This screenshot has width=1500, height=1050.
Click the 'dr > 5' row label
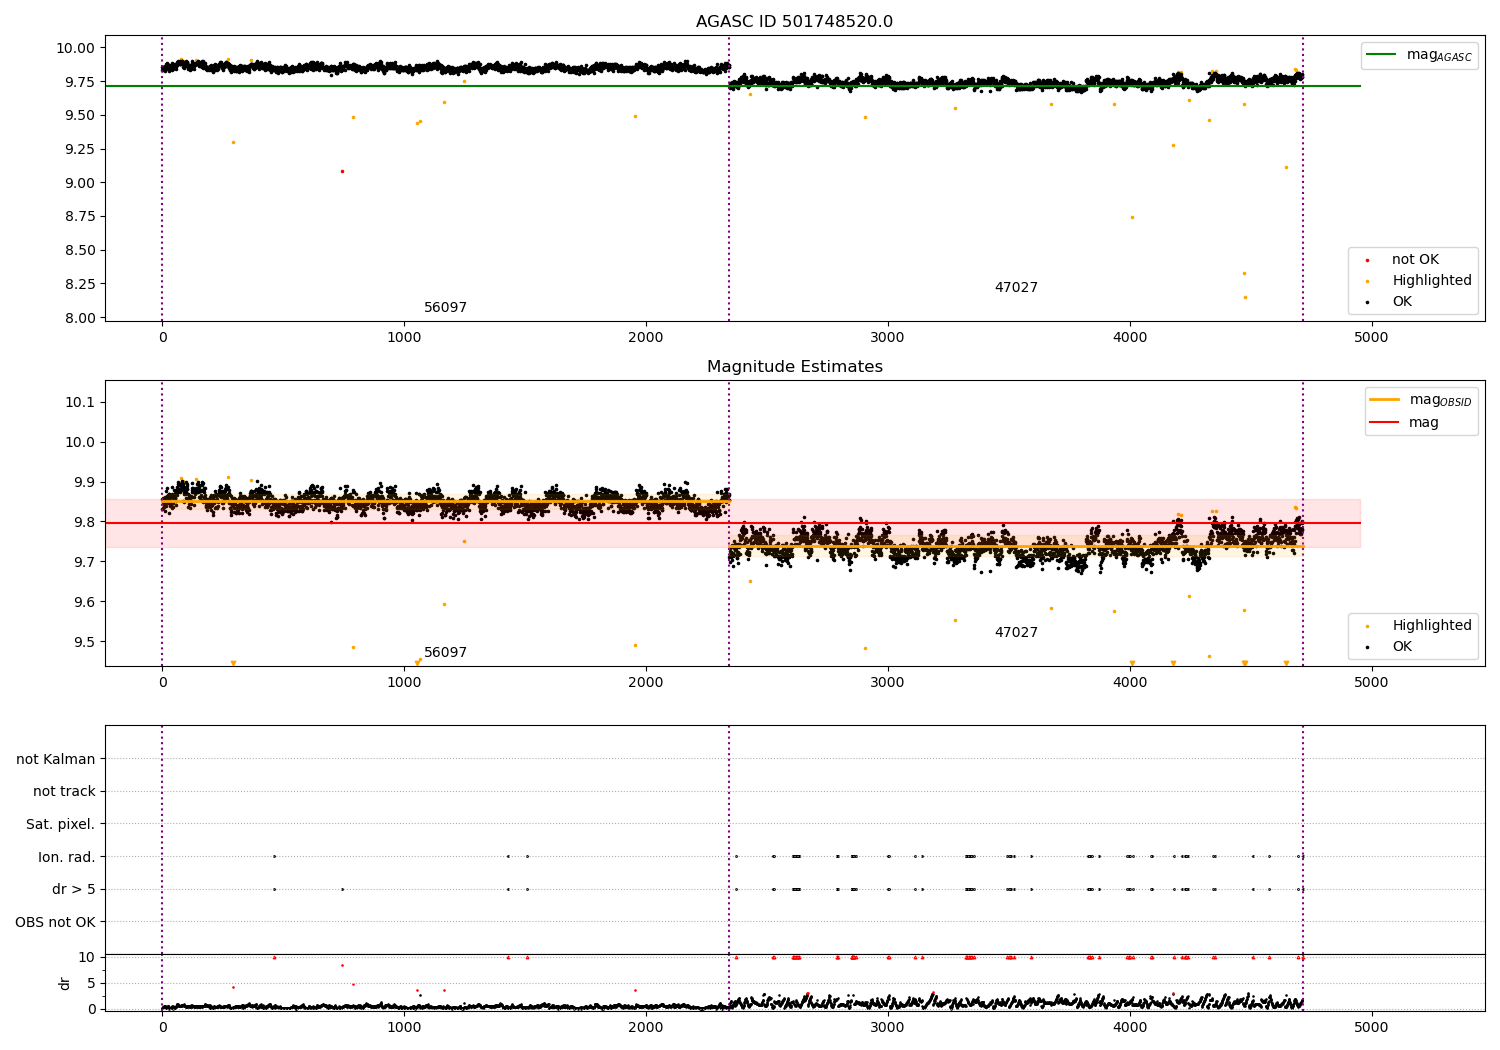tap(74, 889)
